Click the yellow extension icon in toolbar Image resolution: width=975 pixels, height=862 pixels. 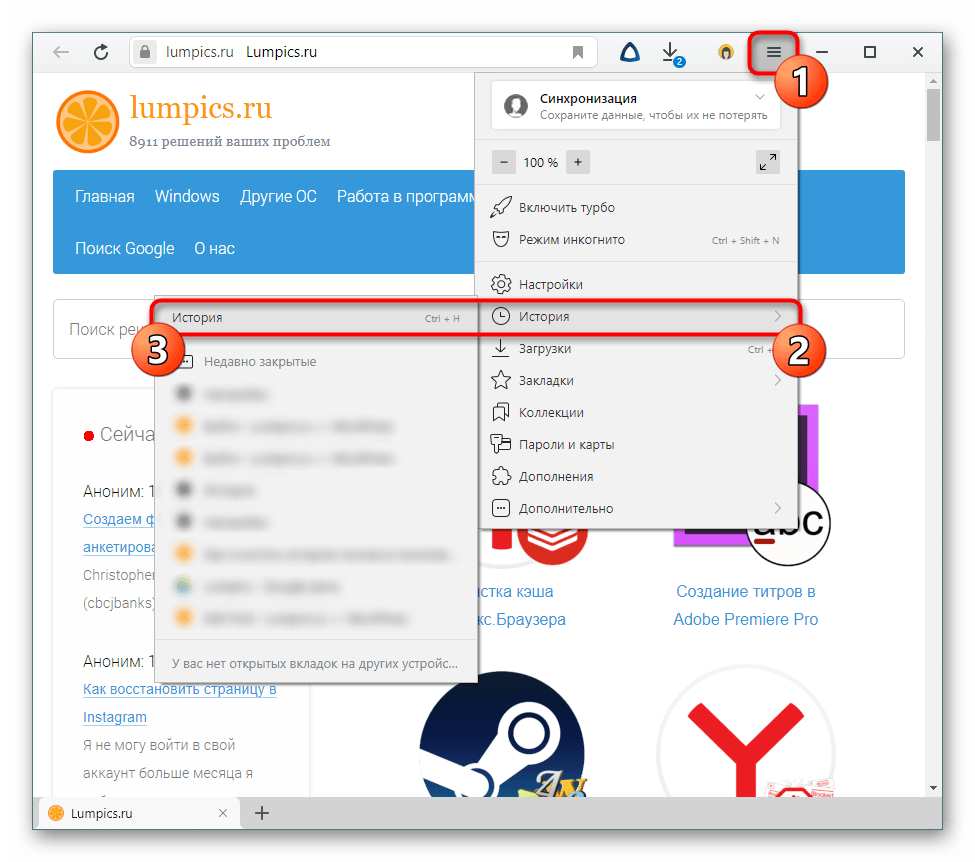[x=726, y=52]
